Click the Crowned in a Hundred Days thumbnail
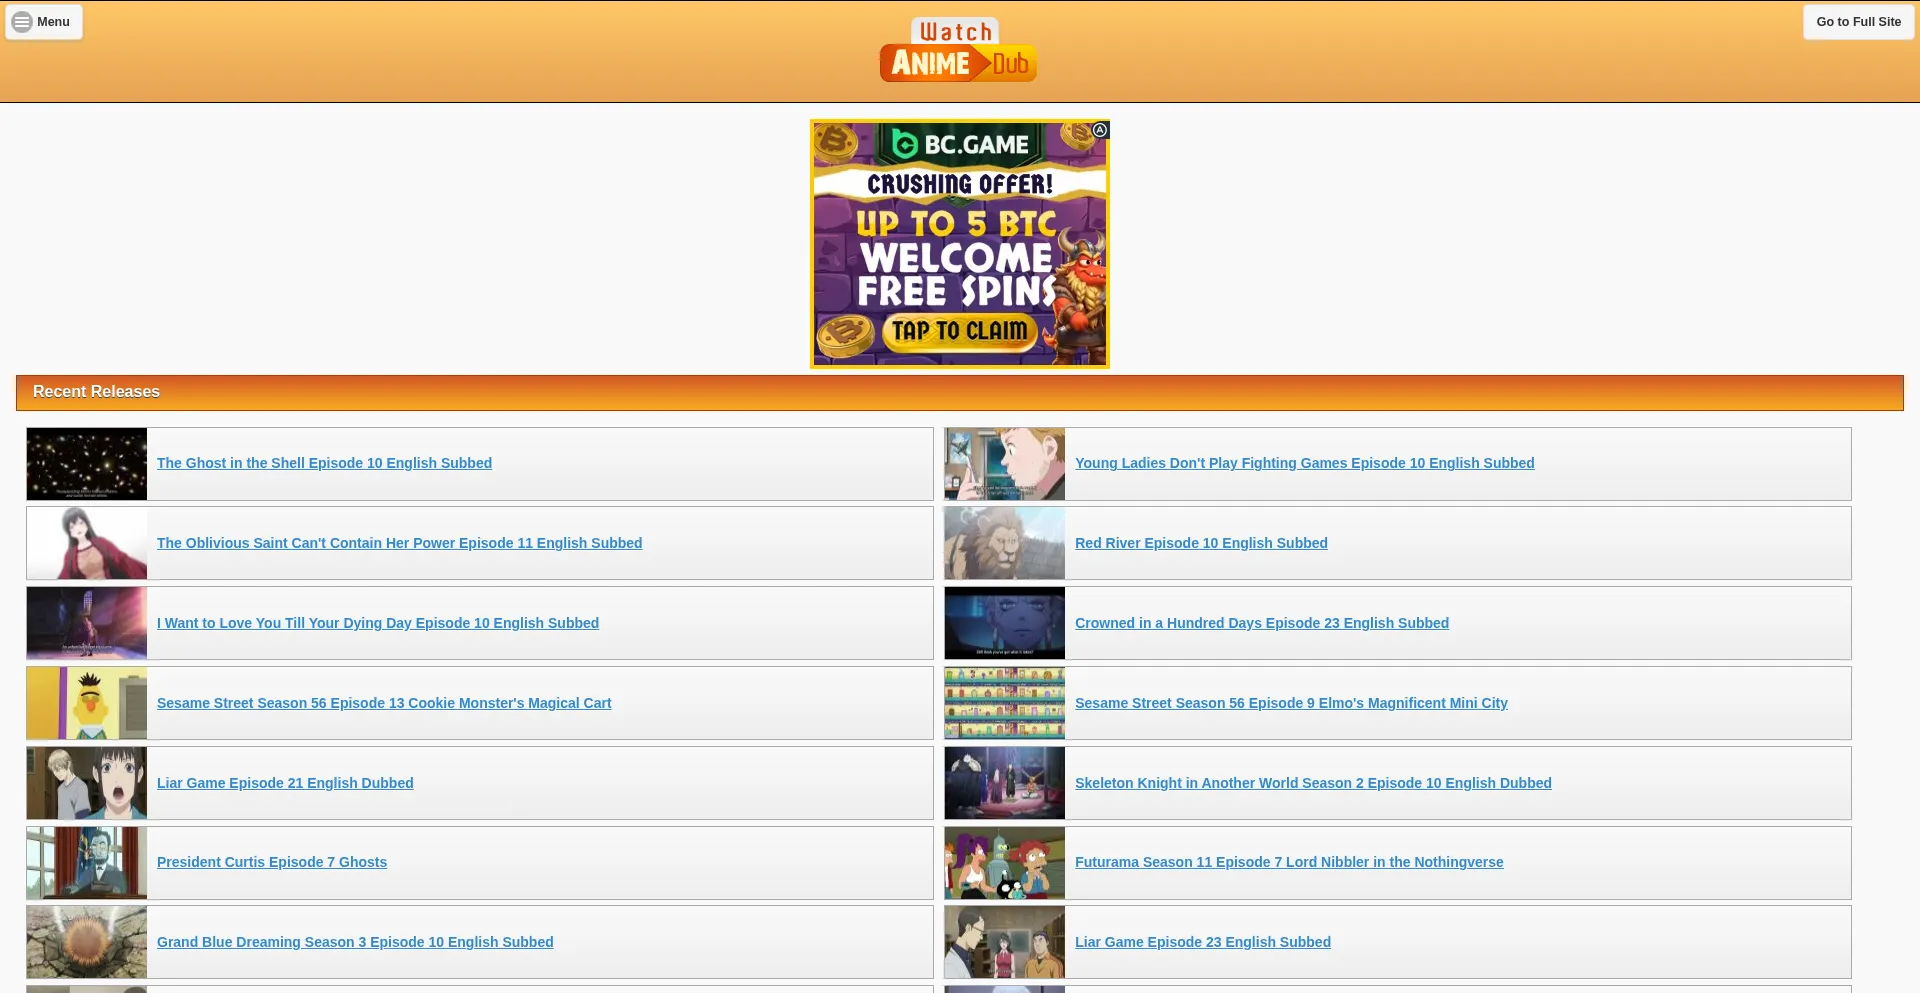This screenshot has height=993, width=1920. tap(1005, 623)
